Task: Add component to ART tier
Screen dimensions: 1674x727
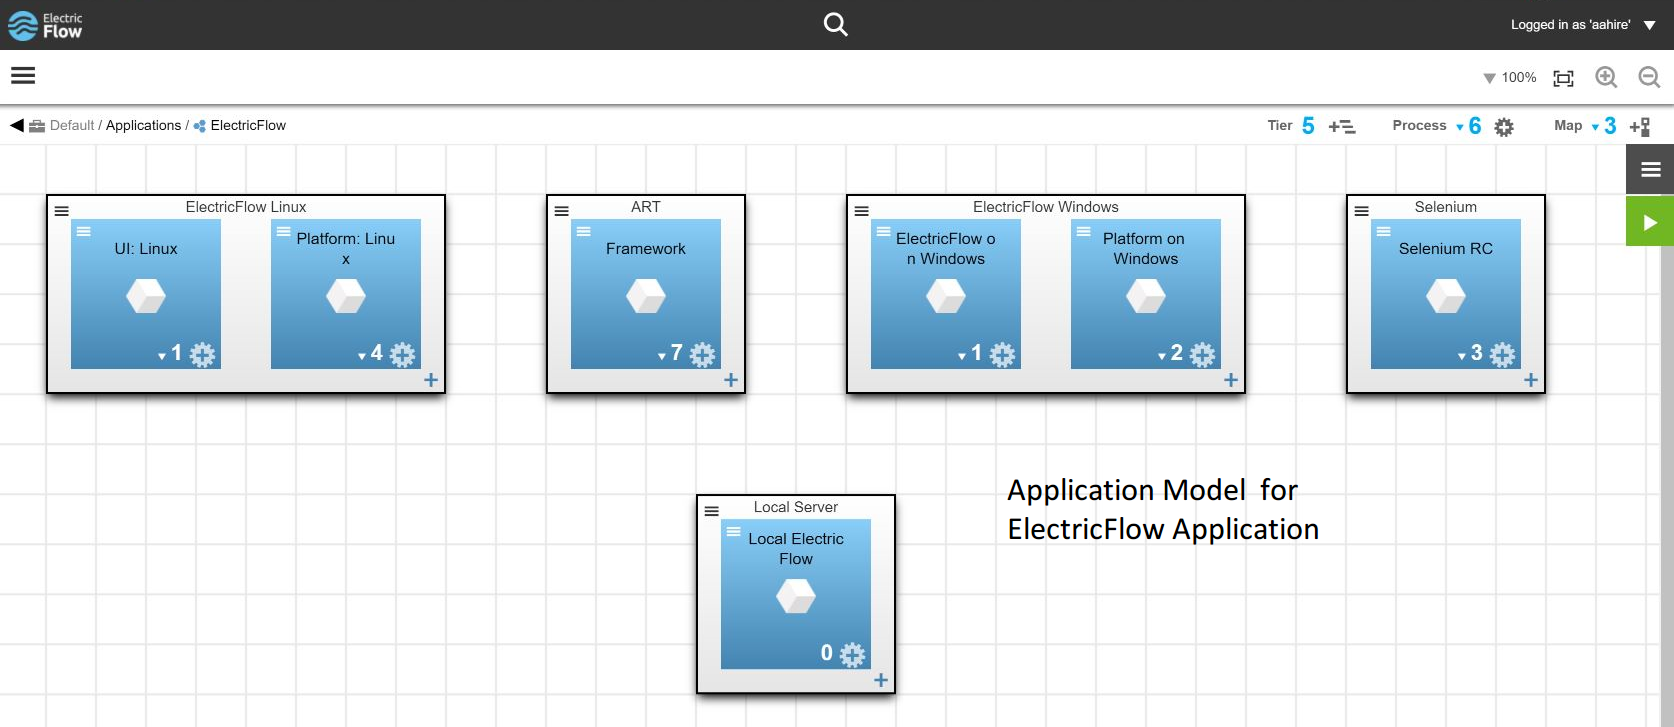Action: (731, 380)
